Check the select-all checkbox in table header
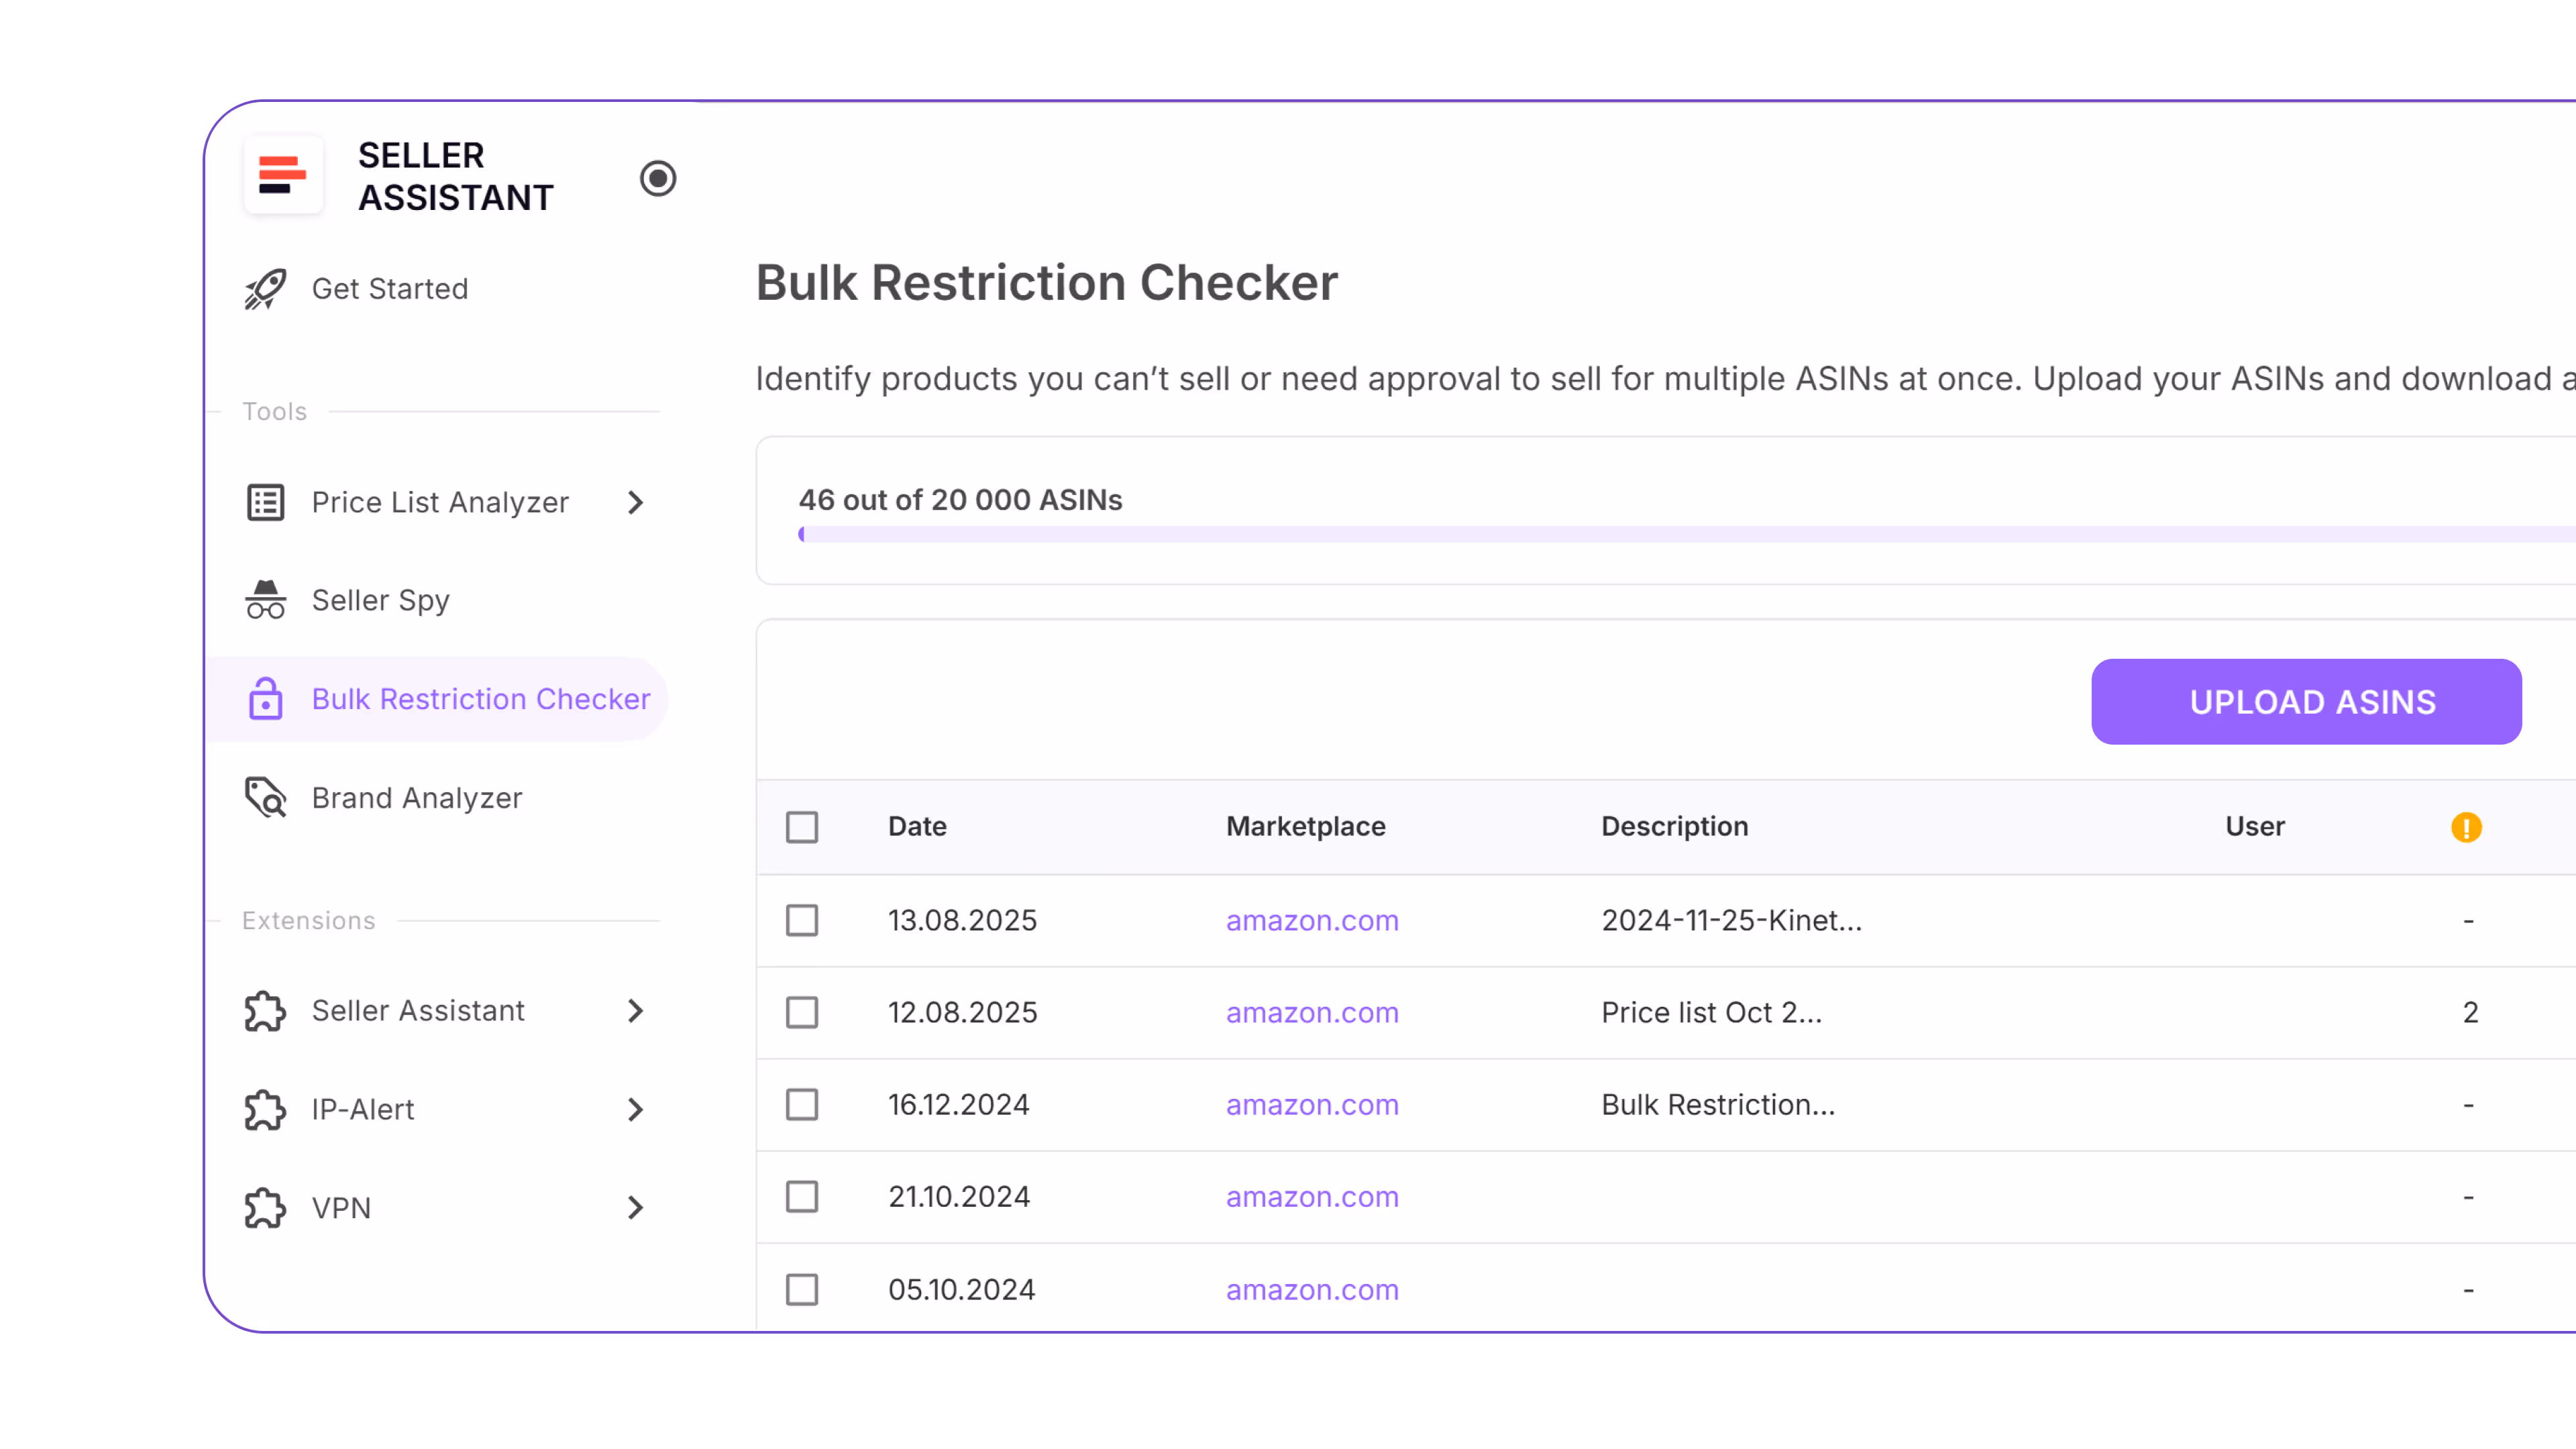Image resolution: width=2576 pixels, height=1449 pixels. [802, 827]
